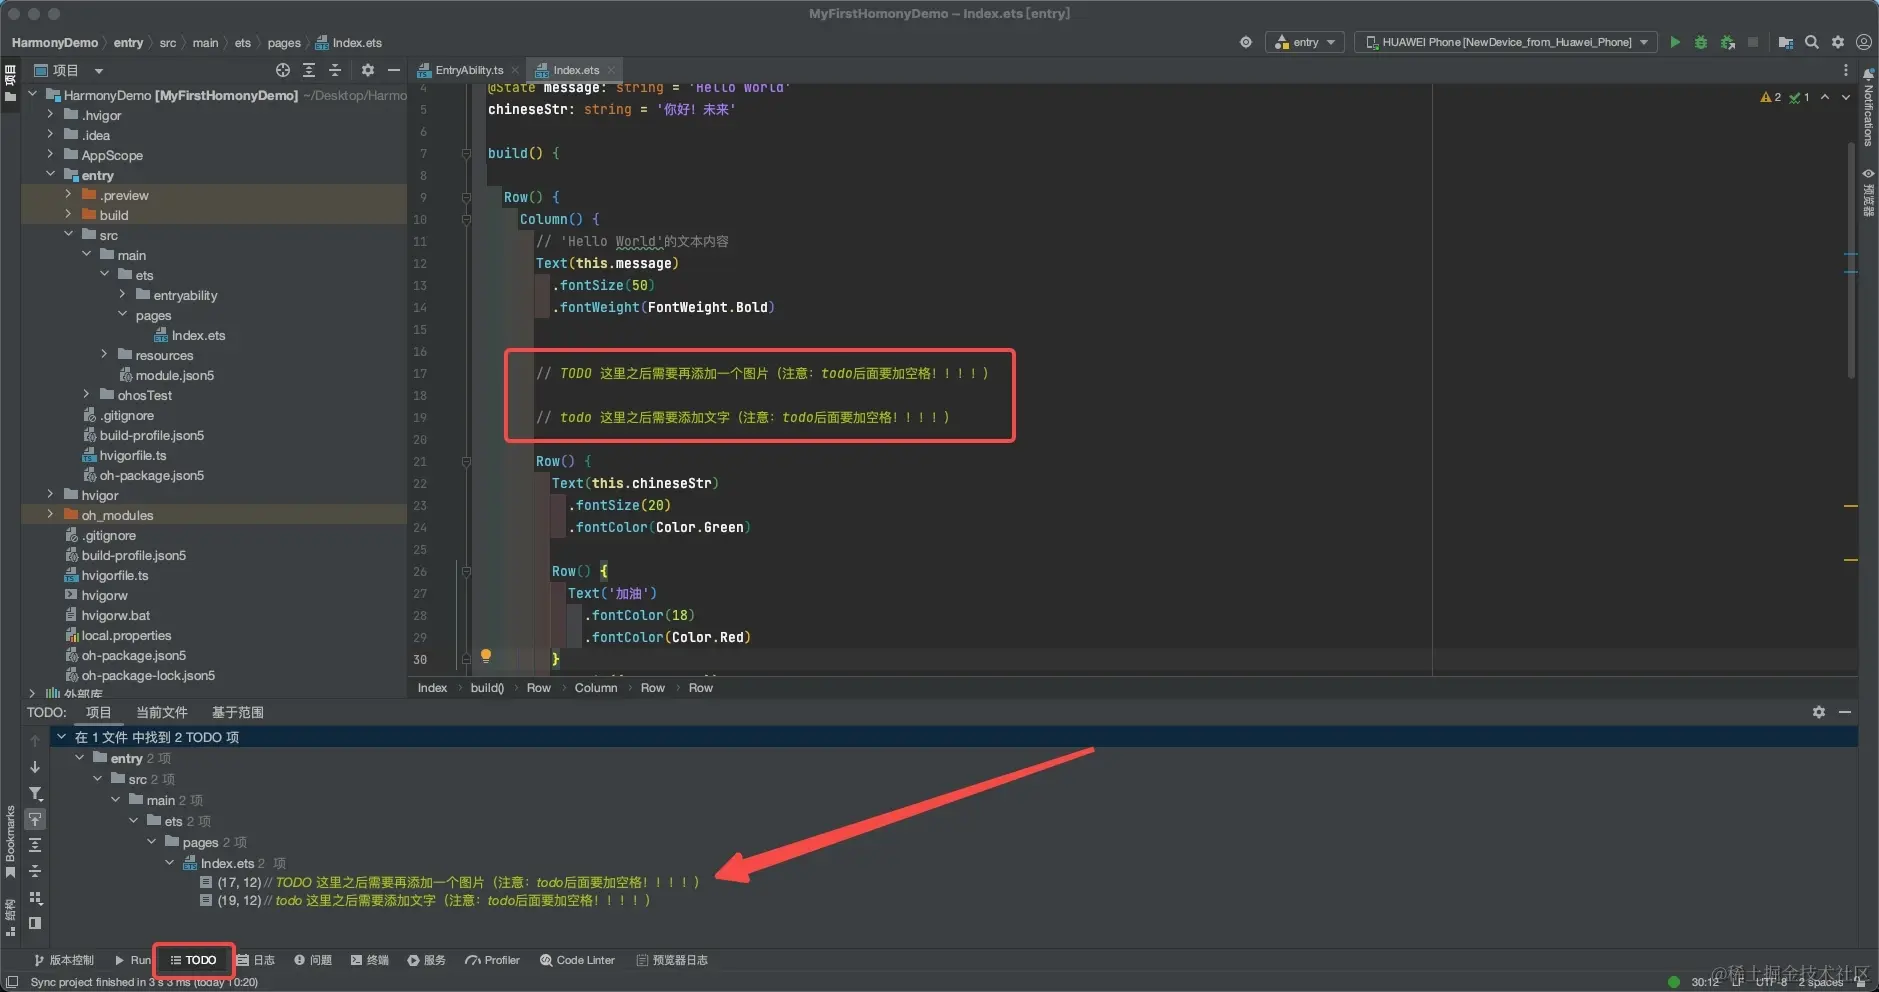Collapse pages node in TODO tree

[x=151, y=842]
